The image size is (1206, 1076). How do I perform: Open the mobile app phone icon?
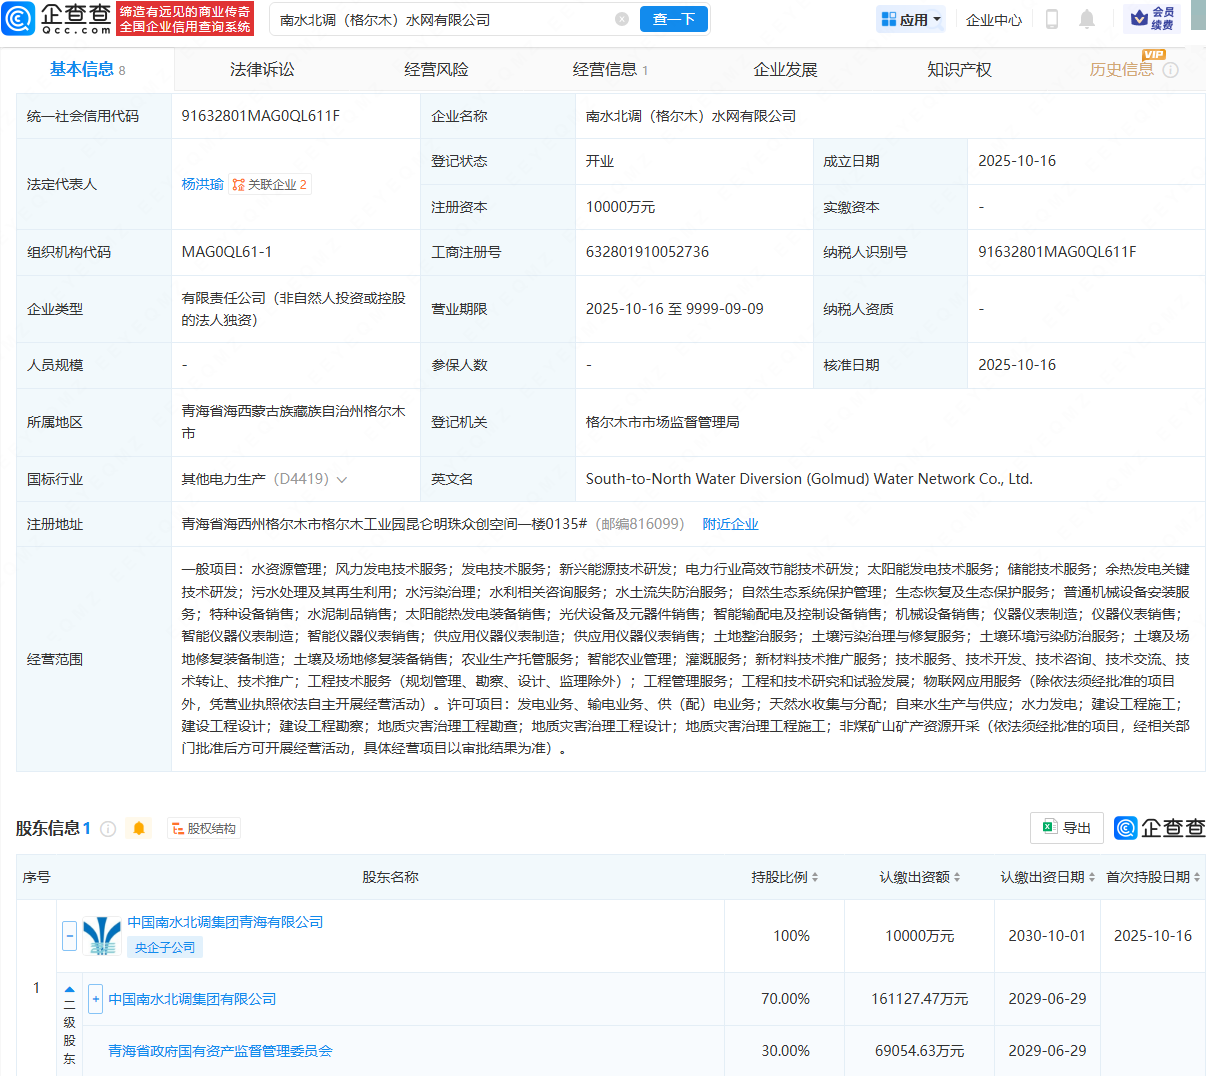[x=1051, y=19]
